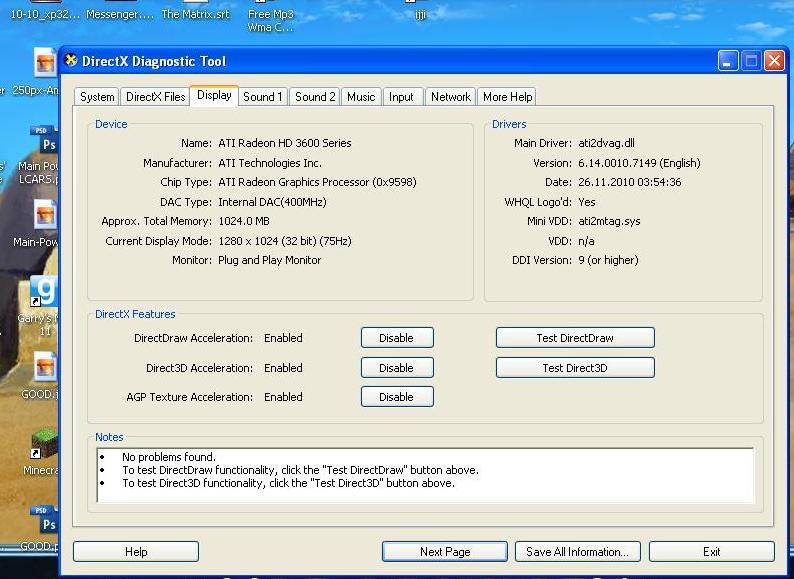Click the total memory value 1024.0 MB

244,221
